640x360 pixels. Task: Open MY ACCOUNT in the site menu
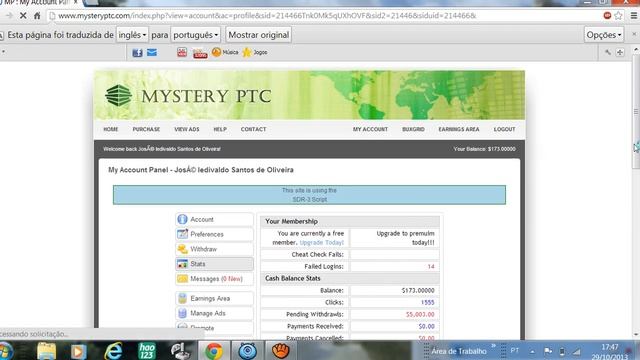pyautogui.click(x=370, y=129)
